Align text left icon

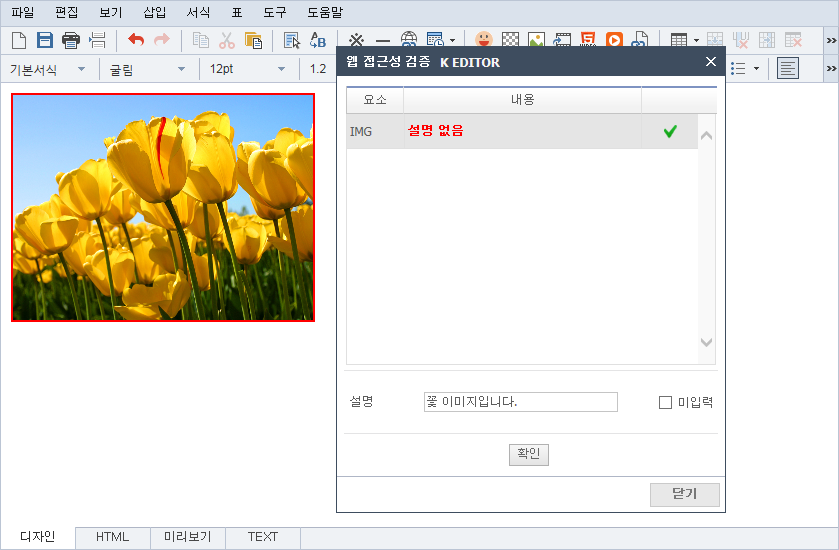tap(788, 68)
